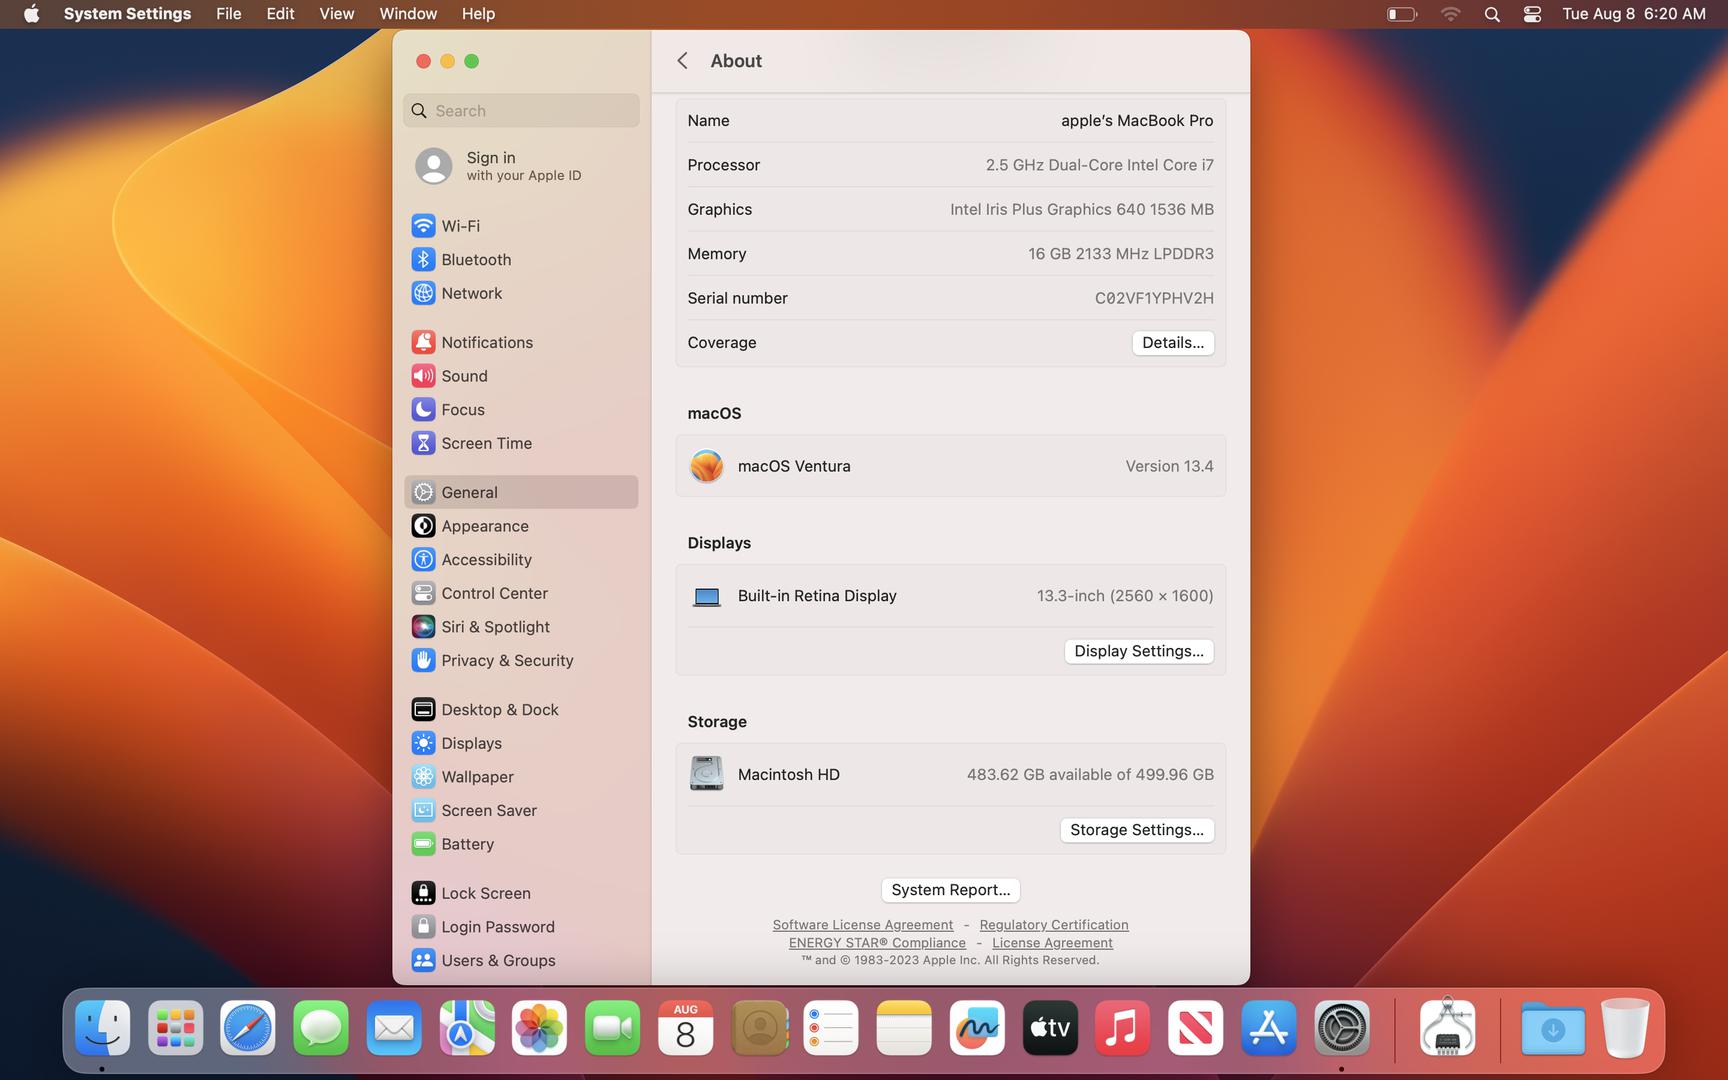The width and height of the screenshot is (1728, 1080).
Task: Select Sound in the sidebar
Action: tap(520, 376)
